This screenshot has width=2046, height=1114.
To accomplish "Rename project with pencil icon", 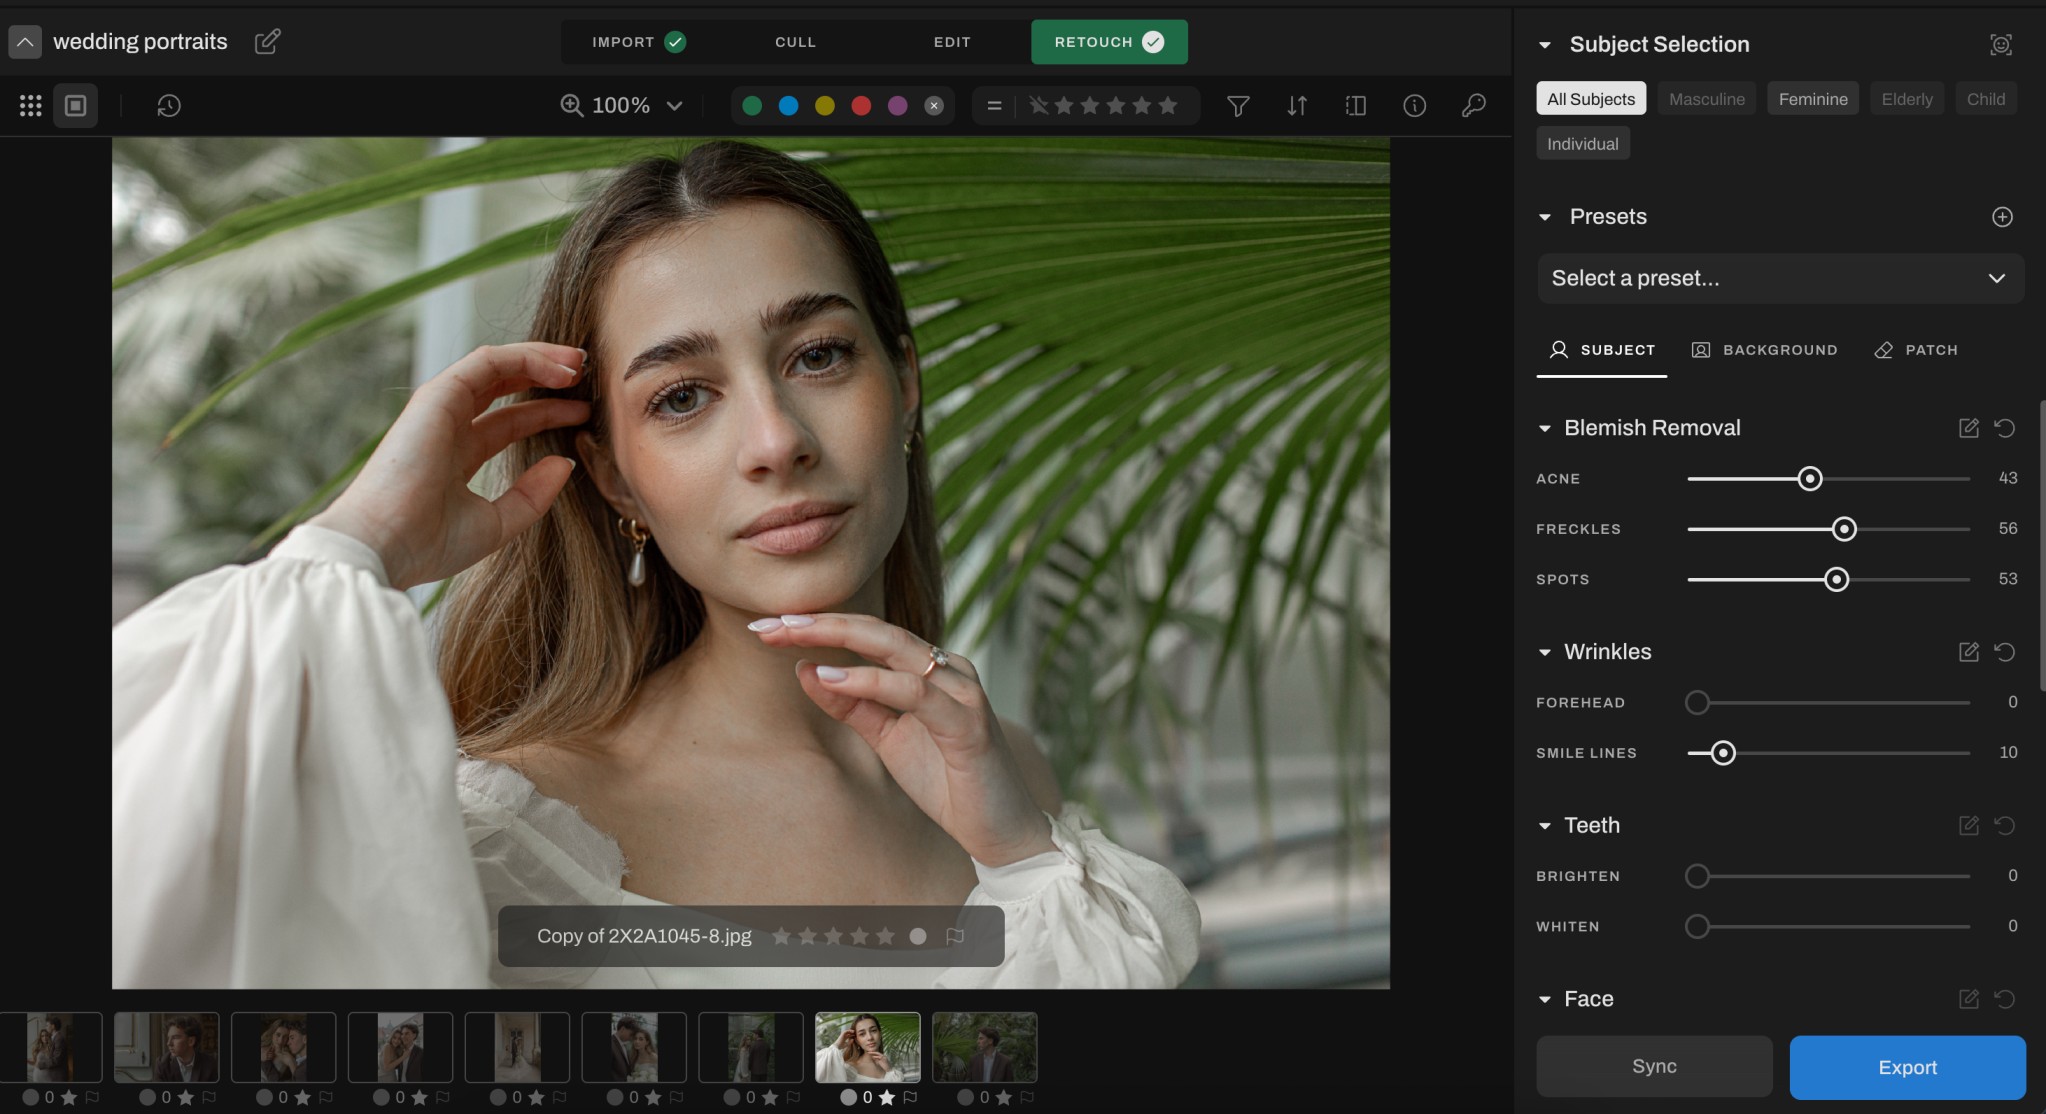I will (x=267, y=42).
